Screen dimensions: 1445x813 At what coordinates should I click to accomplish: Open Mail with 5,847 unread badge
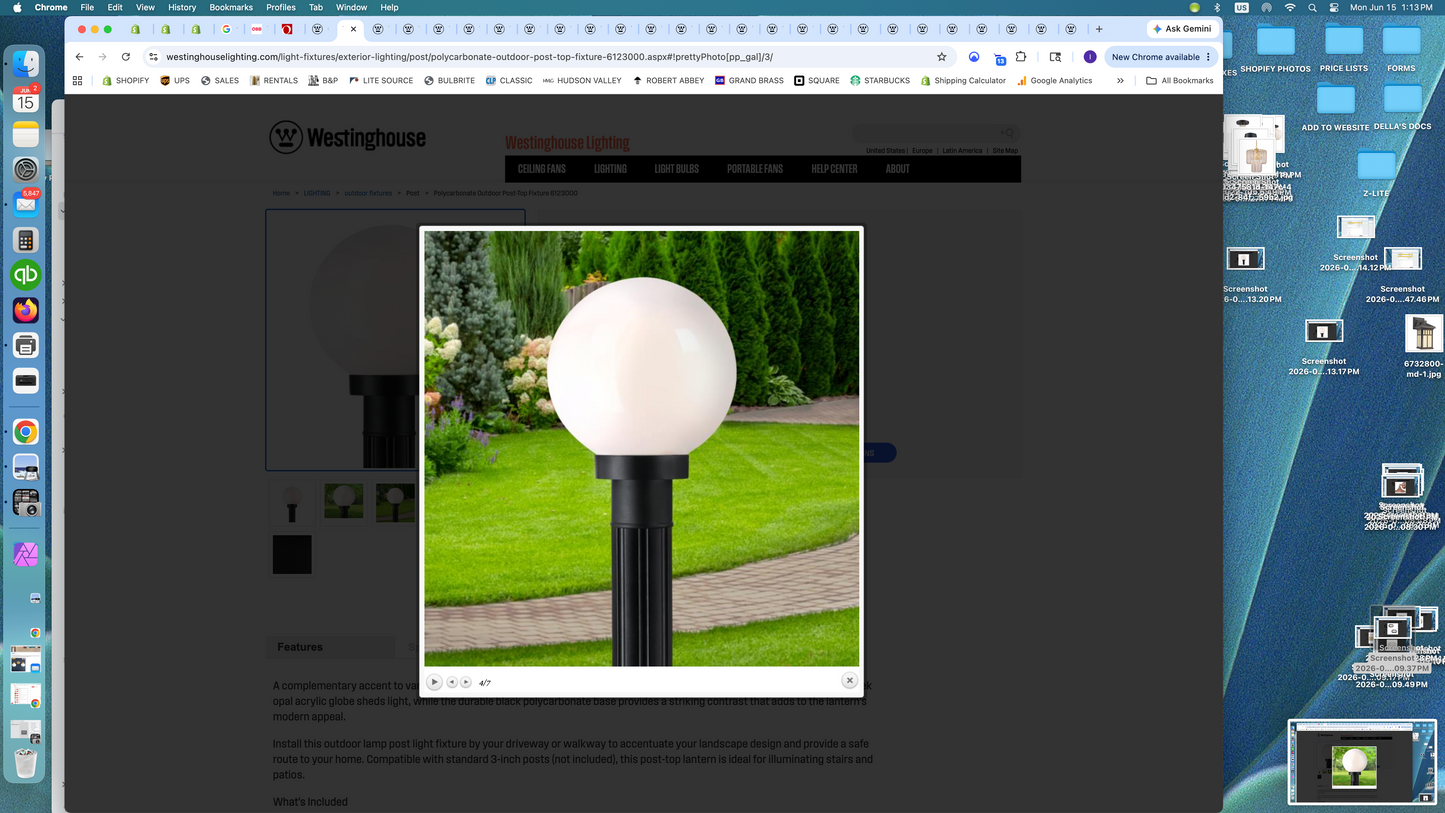[x=26, y=204]
